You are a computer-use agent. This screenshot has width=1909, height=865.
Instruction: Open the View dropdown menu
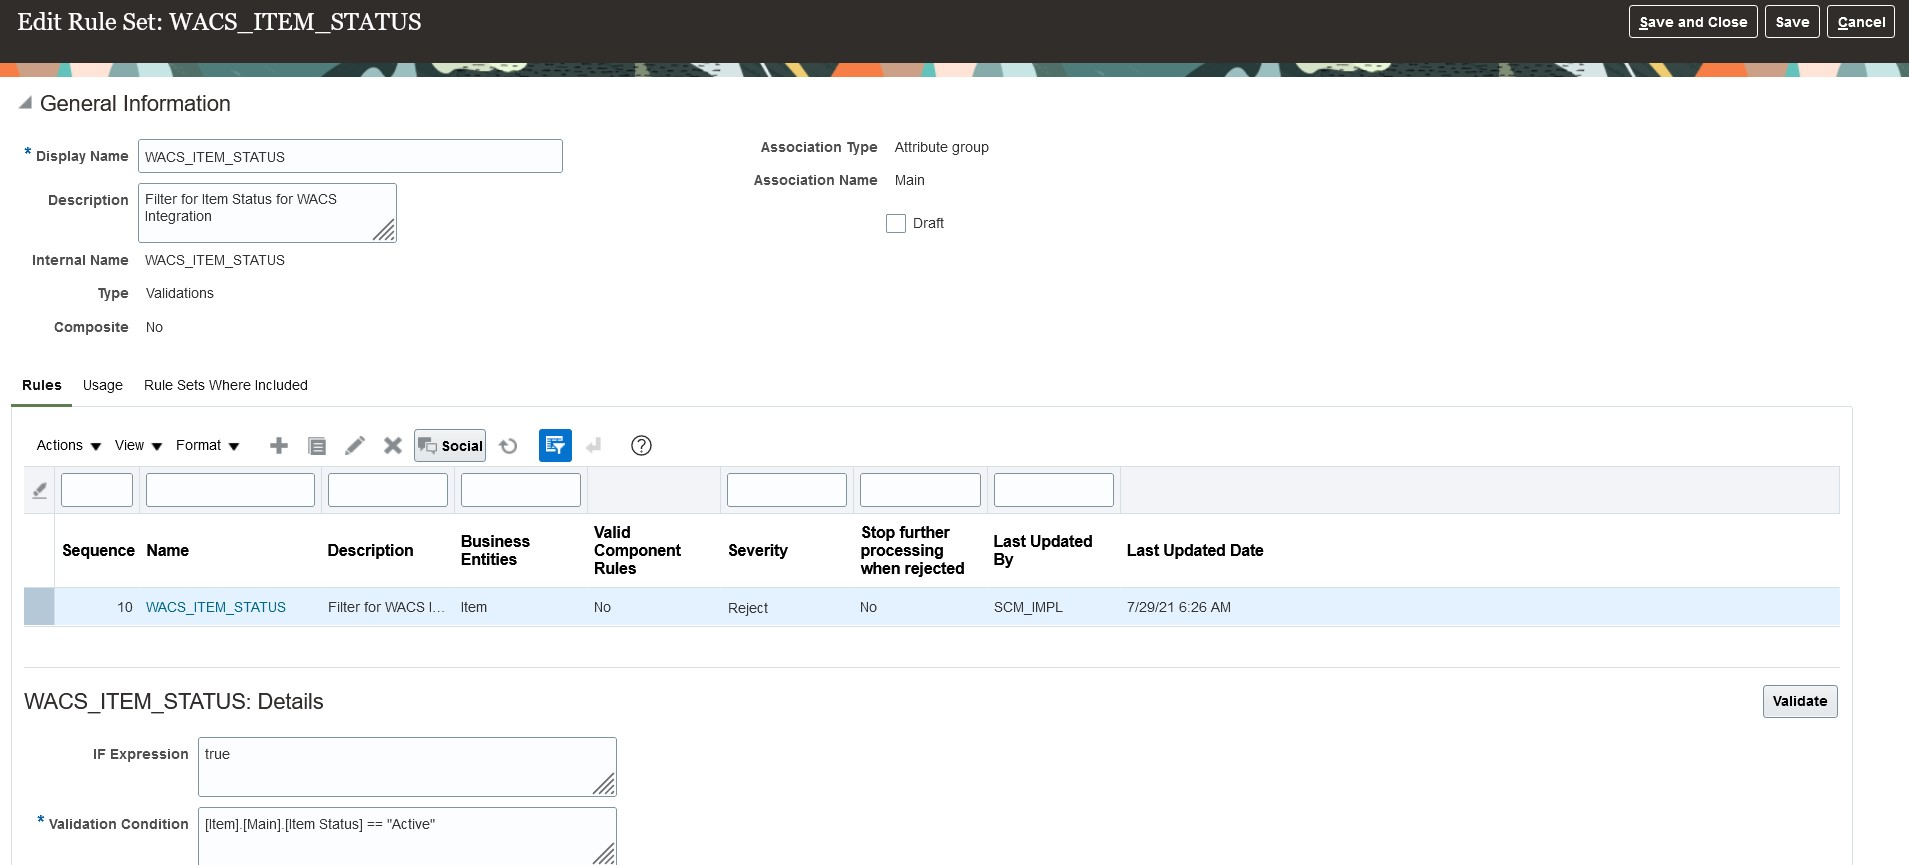[x=139, y=446]
